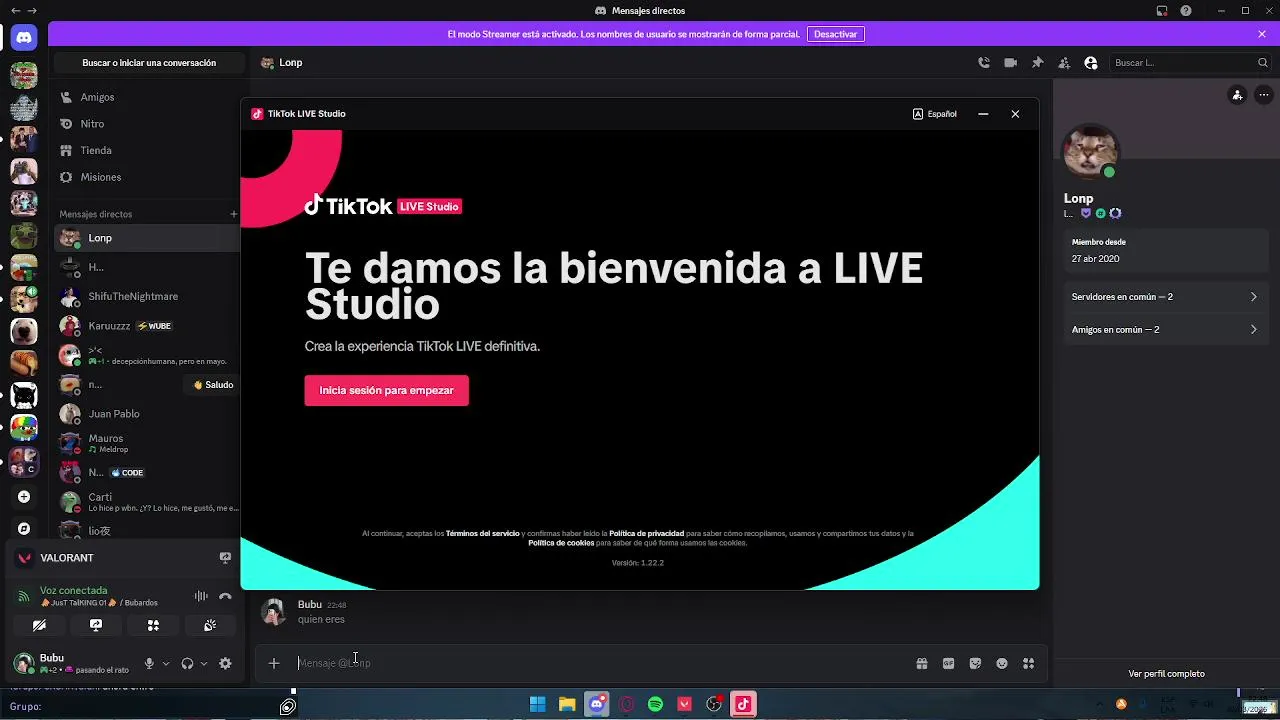The image size is (1280, 720).
Task: Click 'Ver perfil completo' link
Action: click(x=1166, y=674)
